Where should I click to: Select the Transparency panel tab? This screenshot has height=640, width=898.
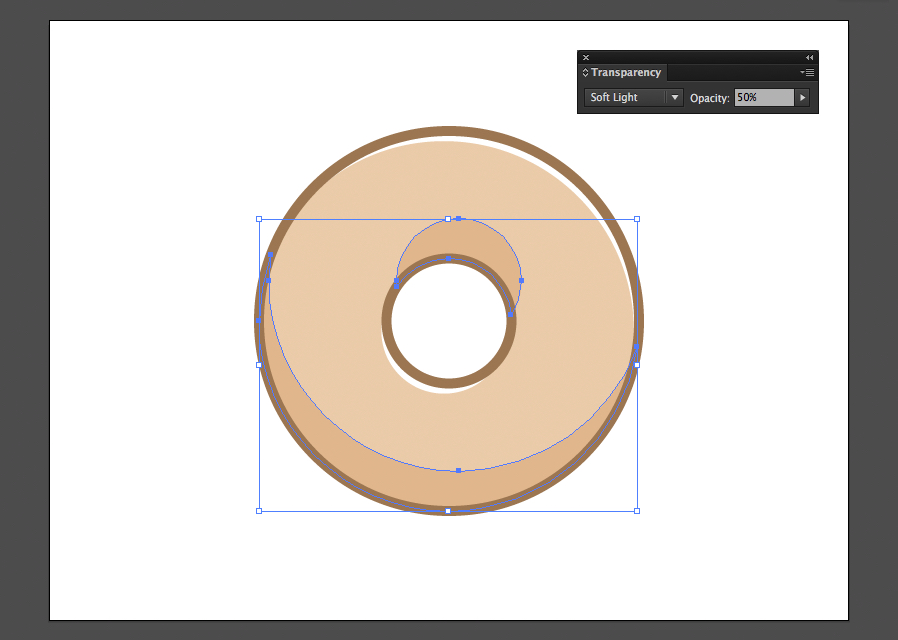click(625, 73)
